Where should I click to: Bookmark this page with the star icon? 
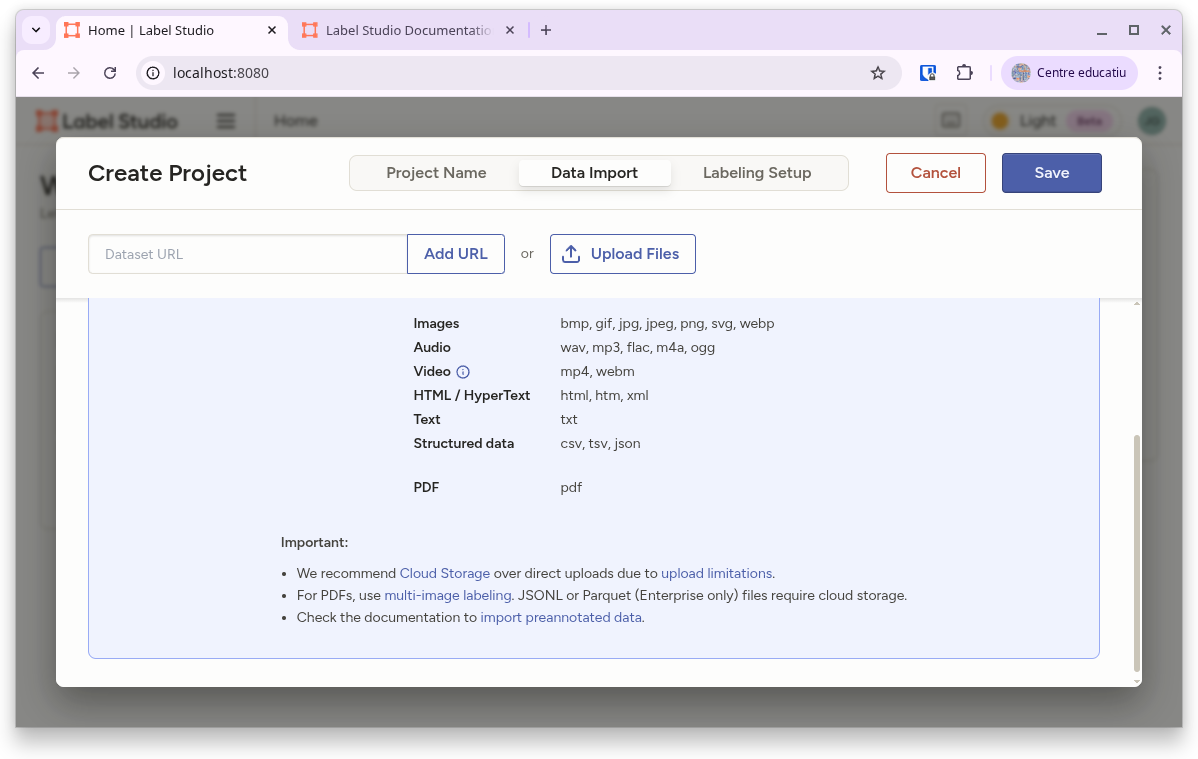pos(878,73)
